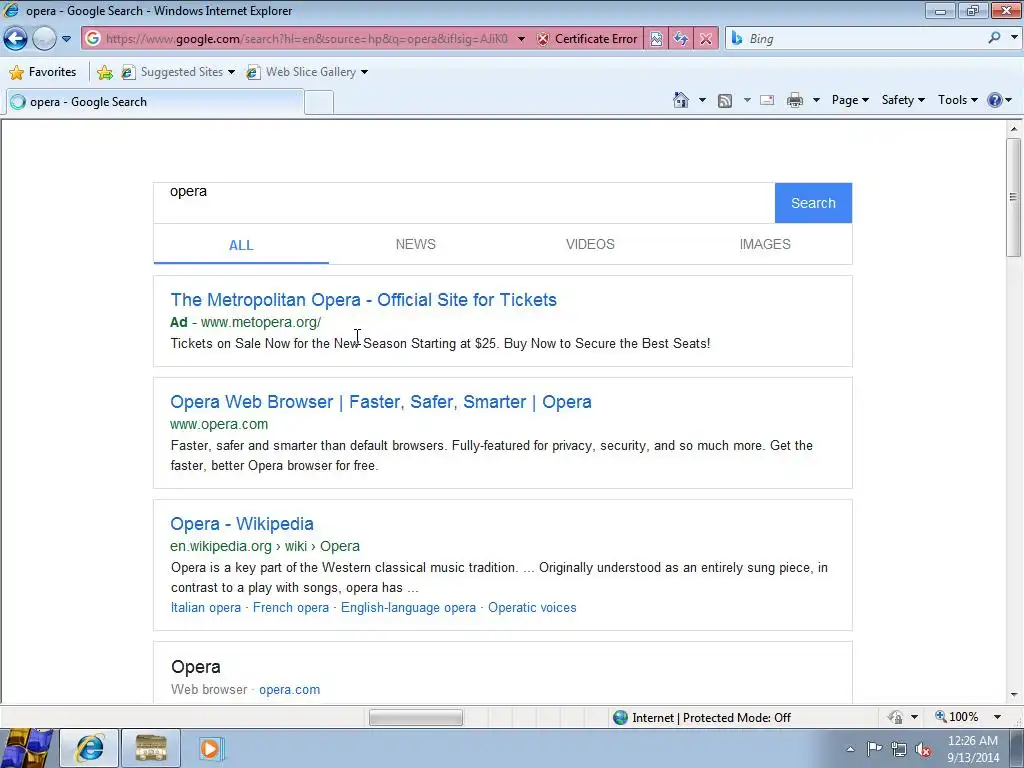Open the Favorites center

43,72
